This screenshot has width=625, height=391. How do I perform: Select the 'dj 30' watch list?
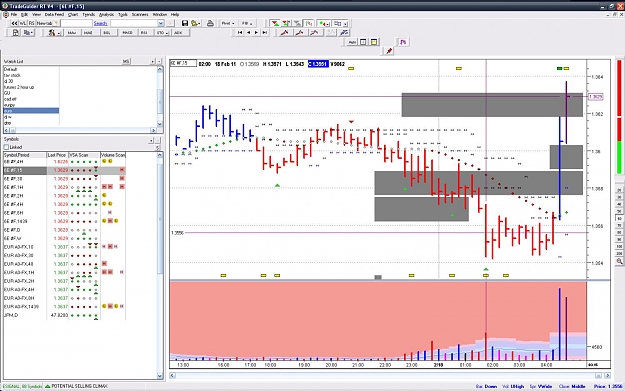(31, 81)
